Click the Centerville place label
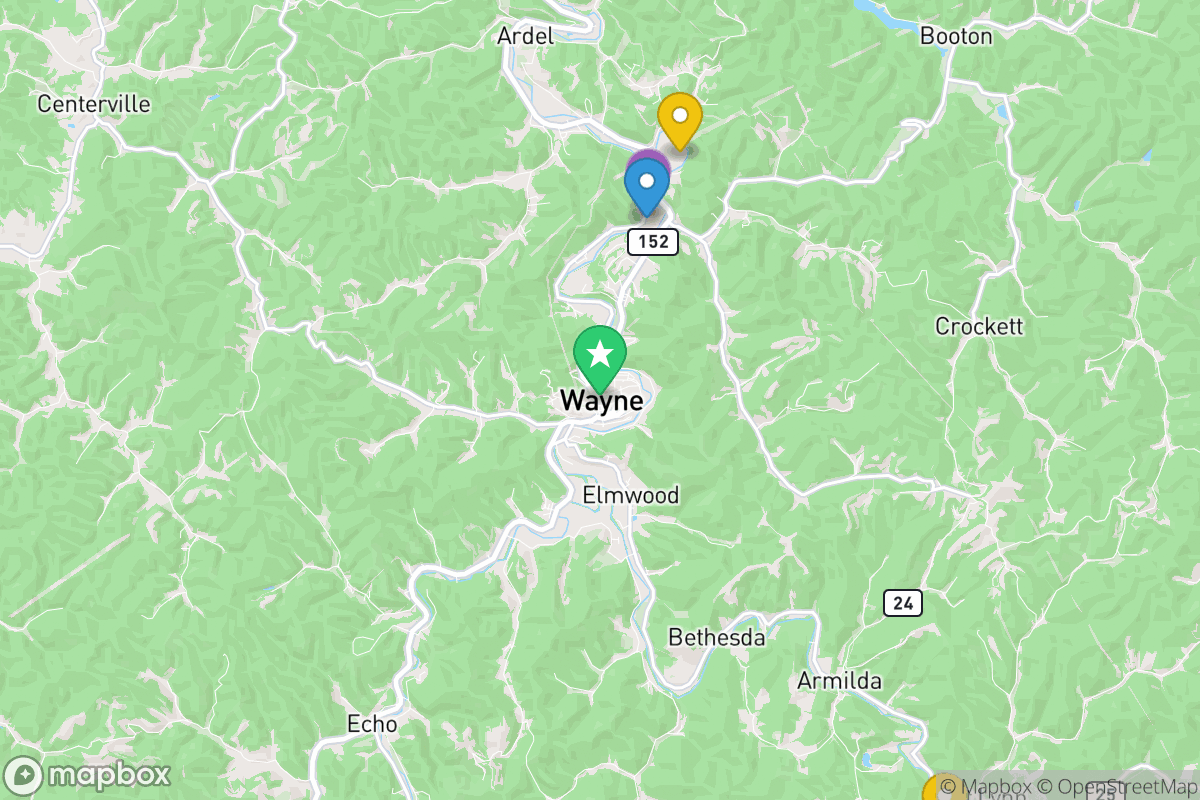This screenshot has height=800, width=1200. pos(94,103)
